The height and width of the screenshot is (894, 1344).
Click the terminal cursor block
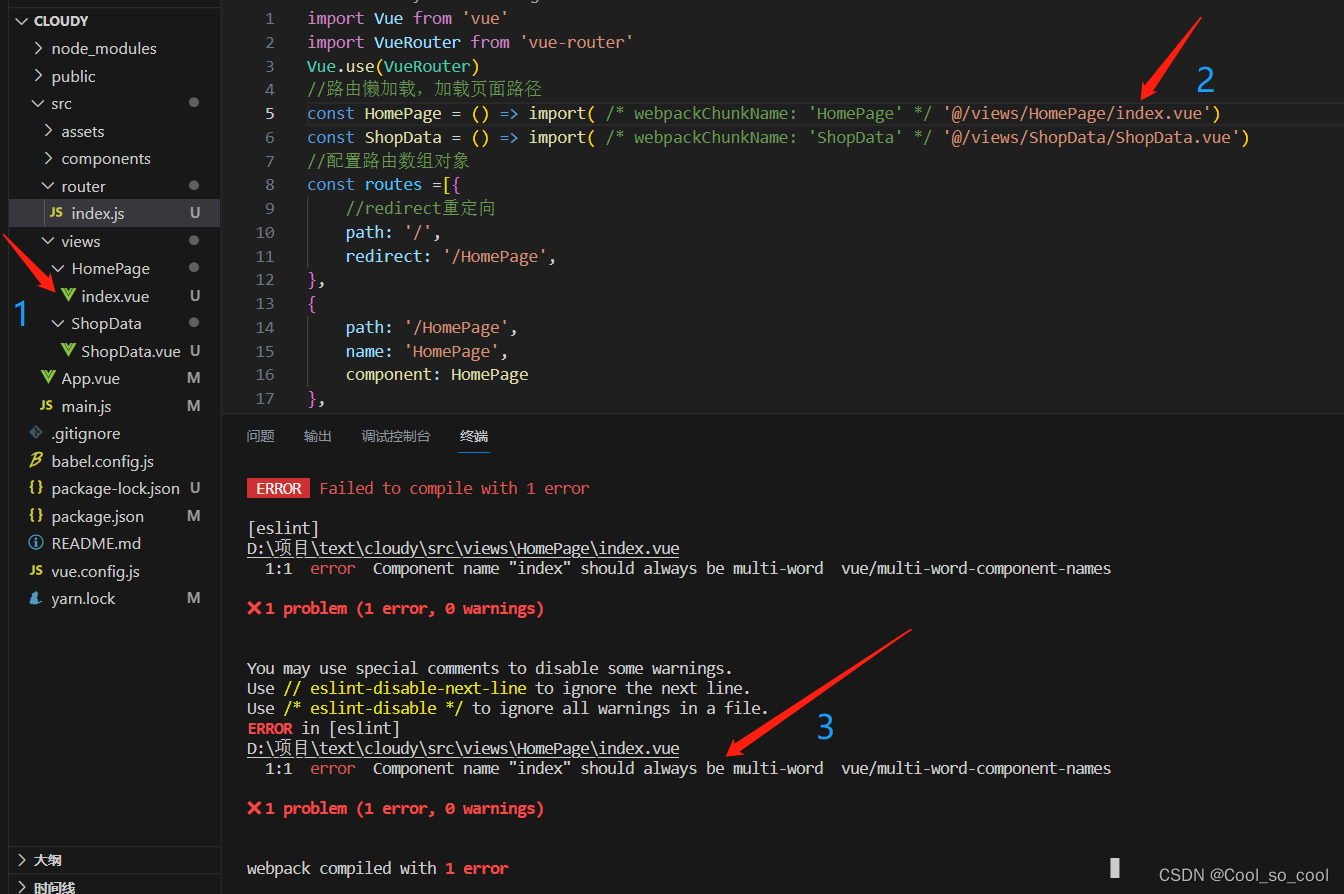coord(1115,867)
